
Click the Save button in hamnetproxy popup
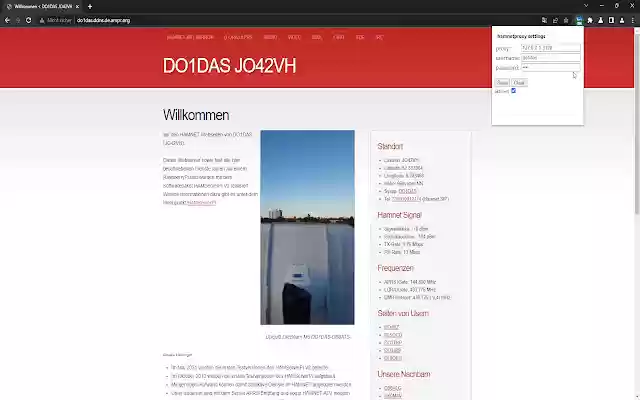point(502,82)
